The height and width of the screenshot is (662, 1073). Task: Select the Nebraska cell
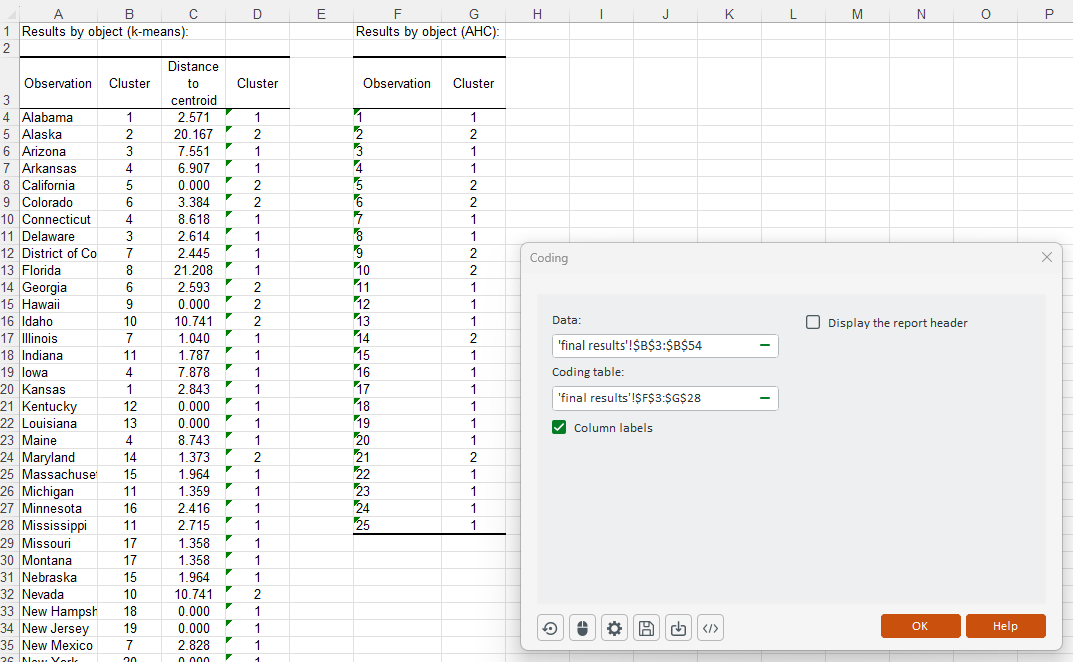58,577
